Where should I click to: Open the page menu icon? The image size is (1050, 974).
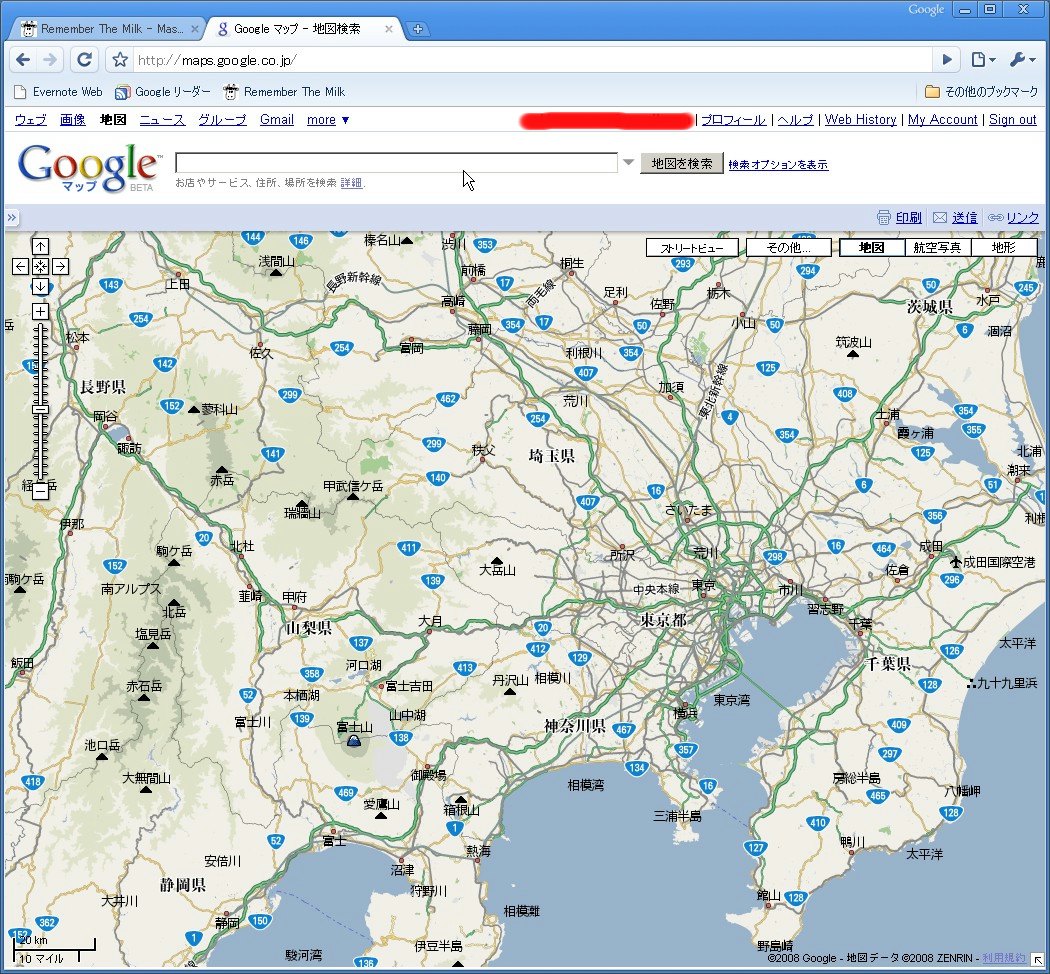click(983, 60)
